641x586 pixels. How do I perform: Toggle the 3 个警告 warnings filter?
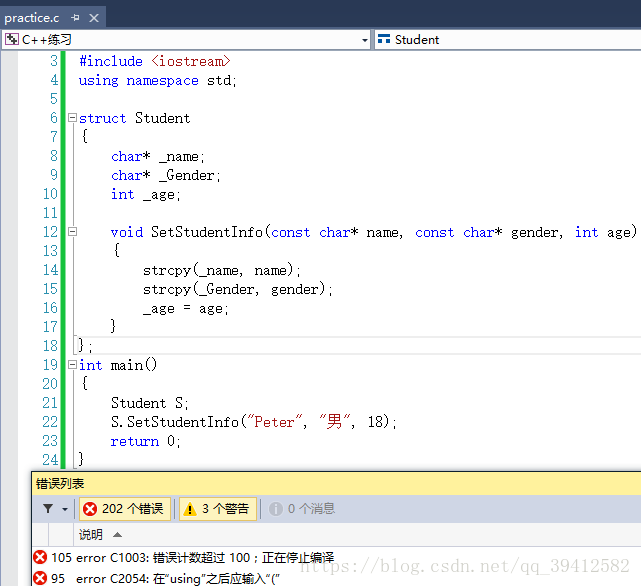click(216, 509)
